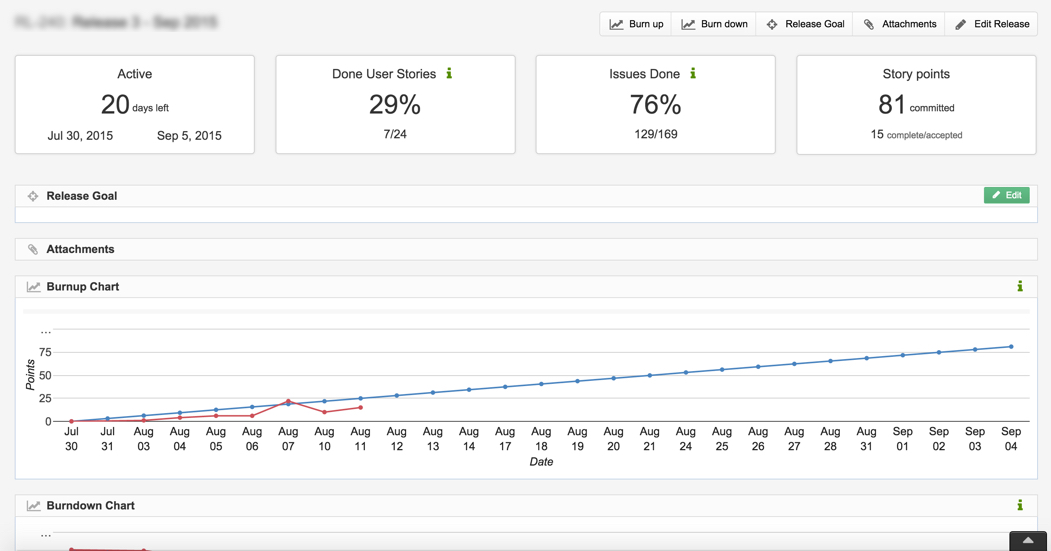The image size is (1051, 551).
Task: Click the chart icon beside Burndown Chart
Action: pos(33,506)
